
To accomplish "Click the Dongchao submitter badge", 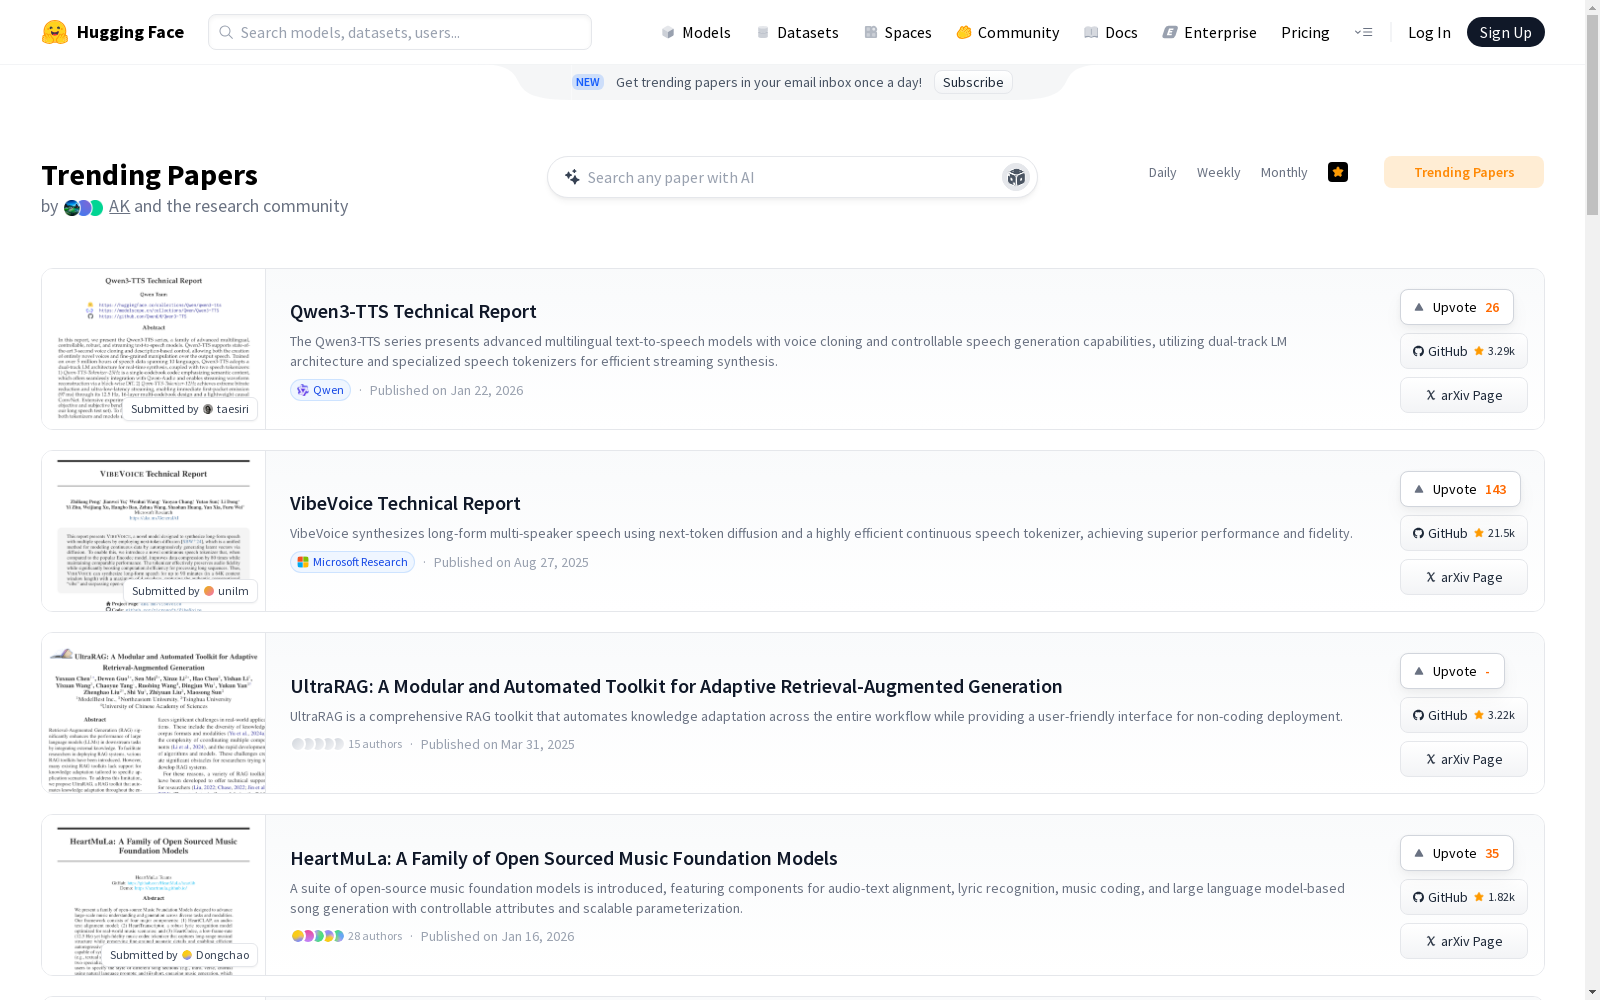I will point(180,955).
